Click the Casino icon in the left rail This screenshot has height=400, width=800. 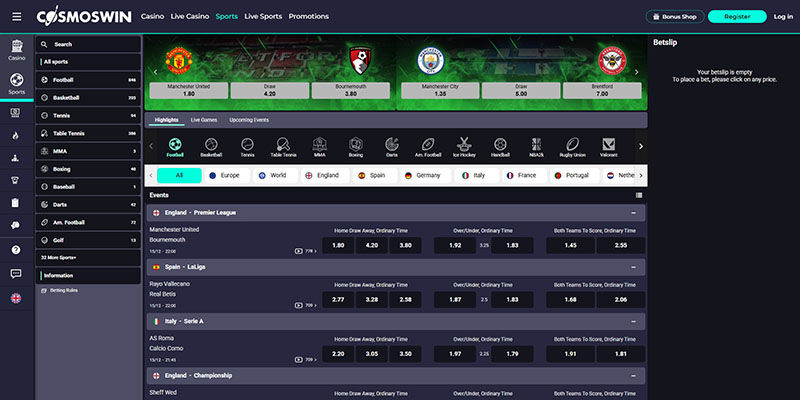click(x=17, y=50)
